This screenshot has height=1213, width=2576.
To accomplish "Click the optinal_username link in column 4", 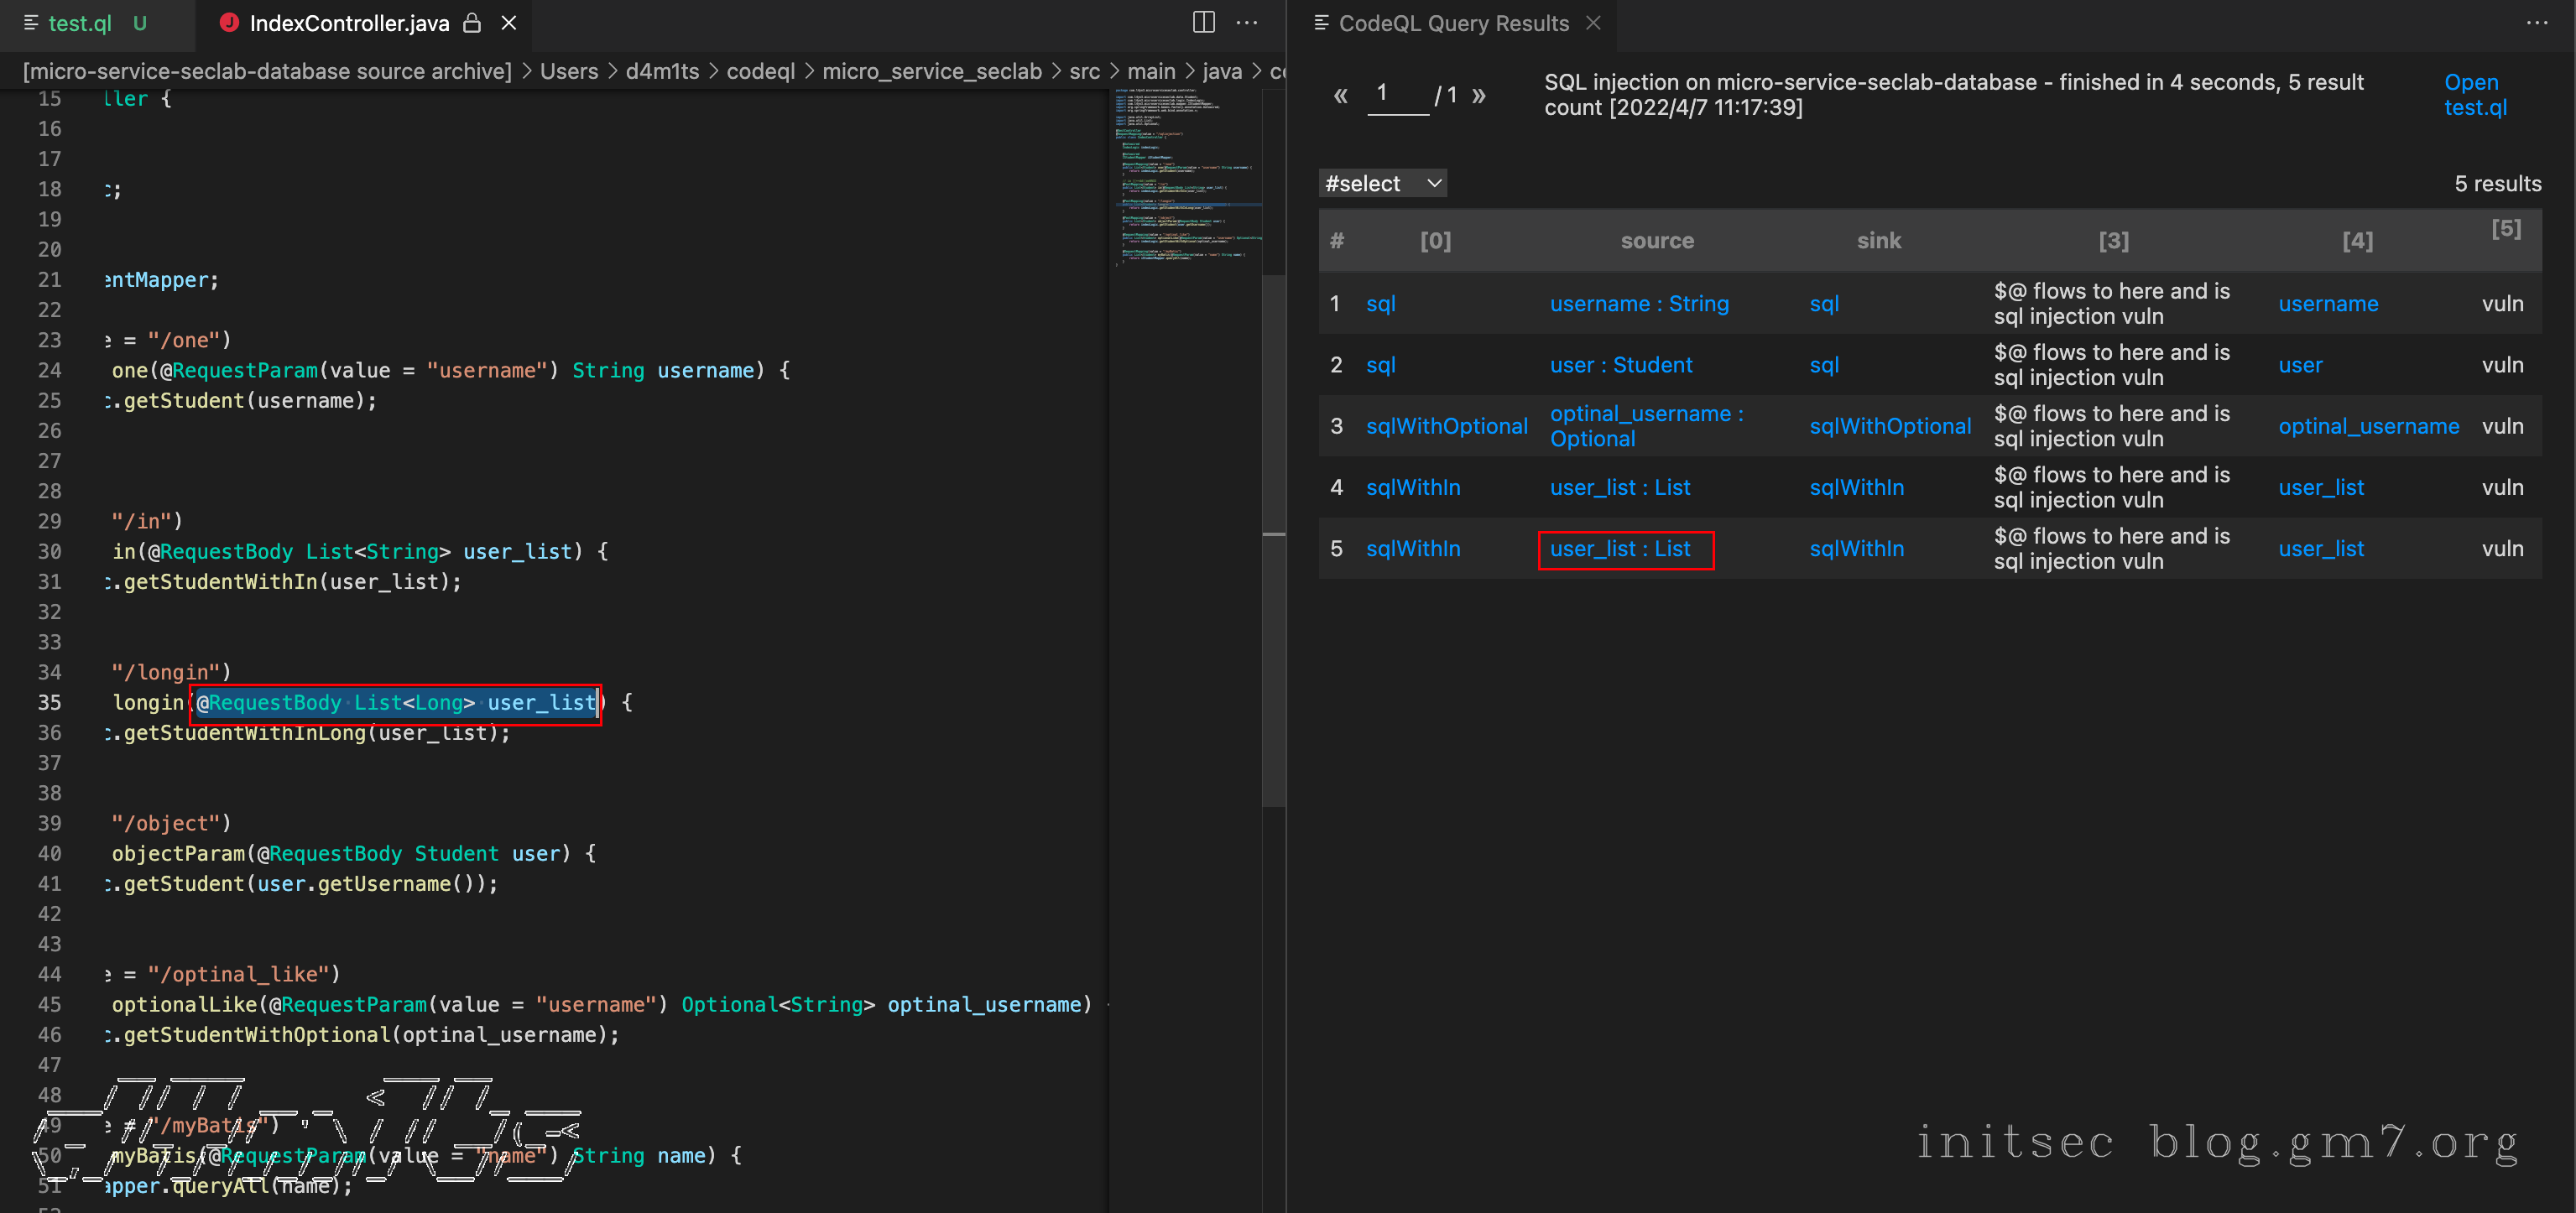I will 2368,426.
